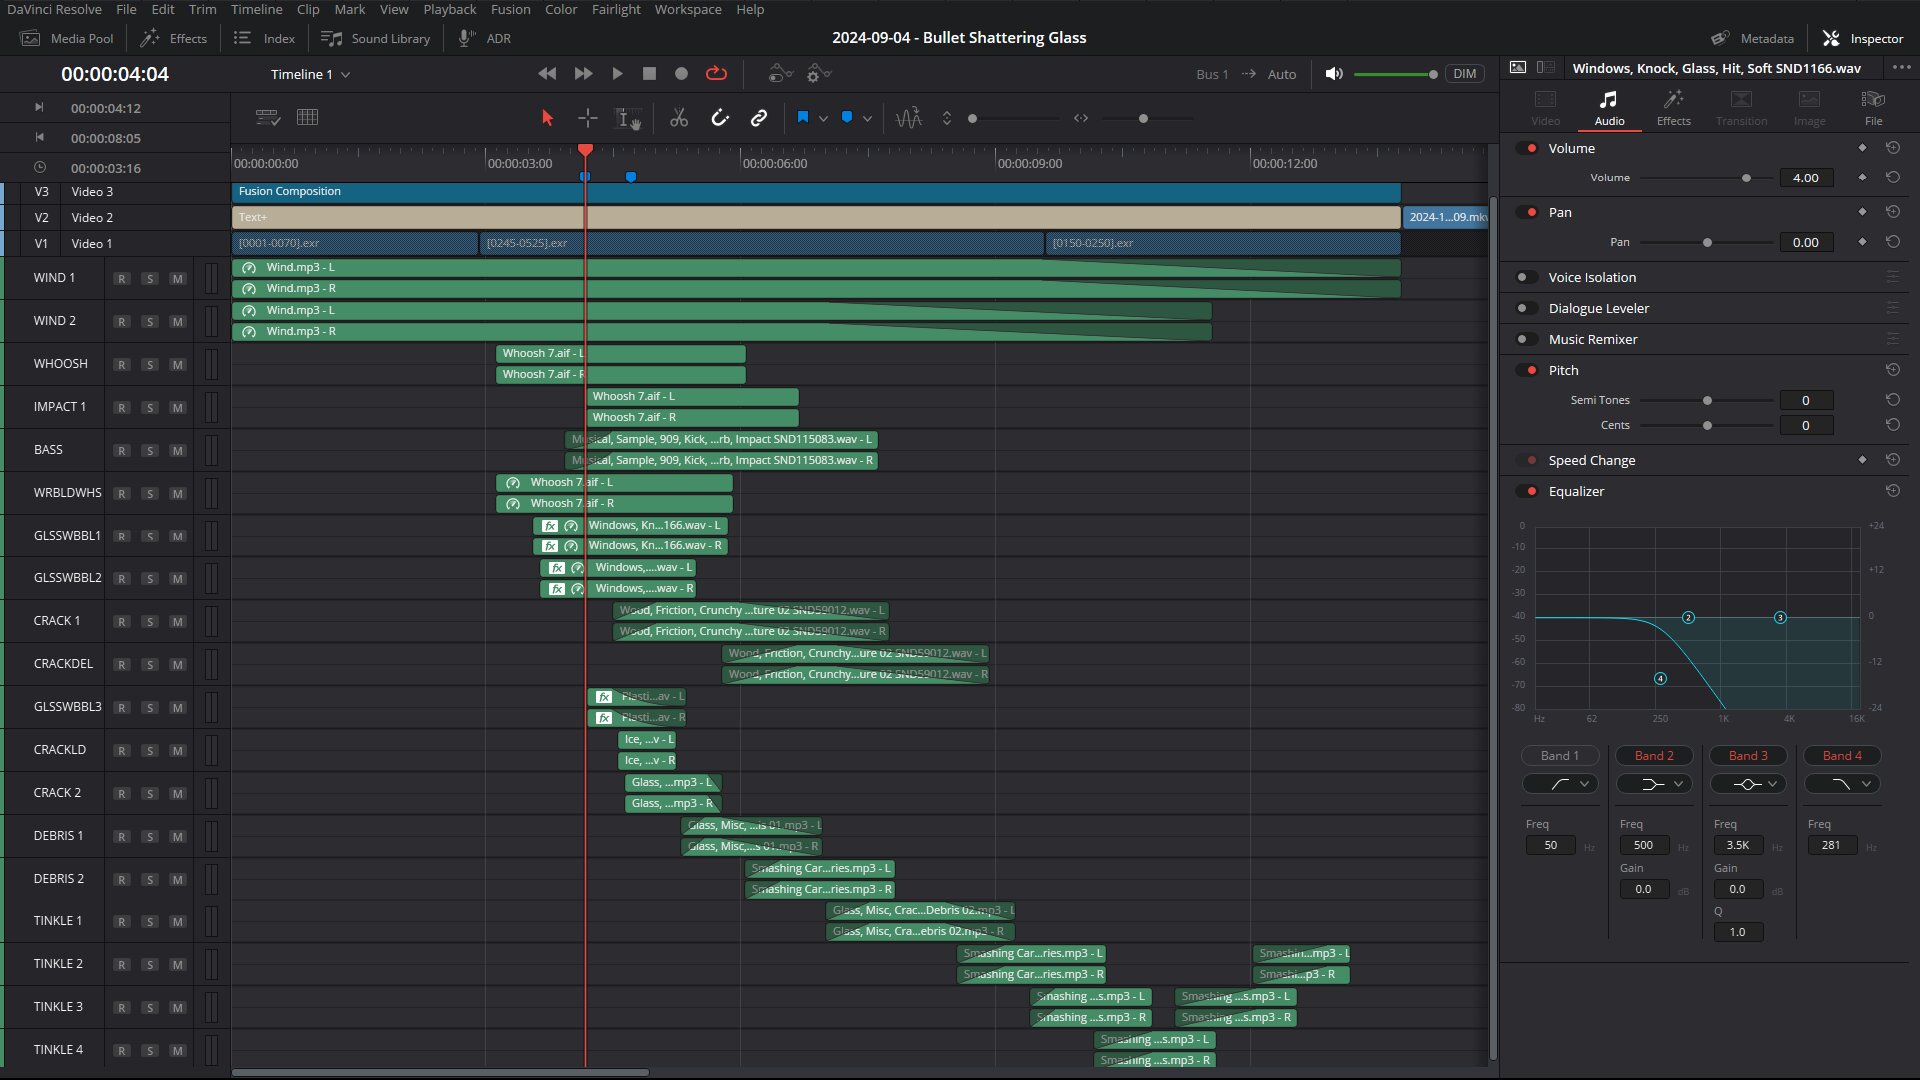Click the blue marker icon
The height and width of the screenshot is (1080, 1920).
point(847,118)
